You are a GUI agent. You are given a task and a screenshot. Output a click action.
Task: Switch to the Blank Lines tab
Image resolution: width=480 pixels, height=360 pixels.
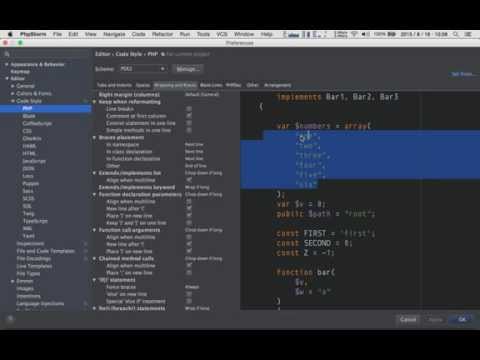pyautogui.click(x=211, y=85)
